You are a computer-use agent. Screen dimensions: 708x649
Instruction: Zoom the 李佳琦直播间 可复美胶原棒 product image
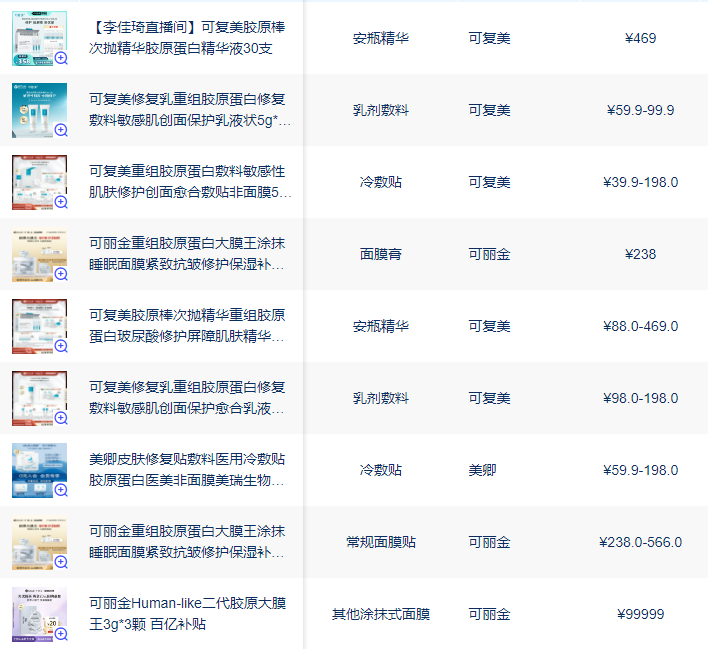click(61, 58)
